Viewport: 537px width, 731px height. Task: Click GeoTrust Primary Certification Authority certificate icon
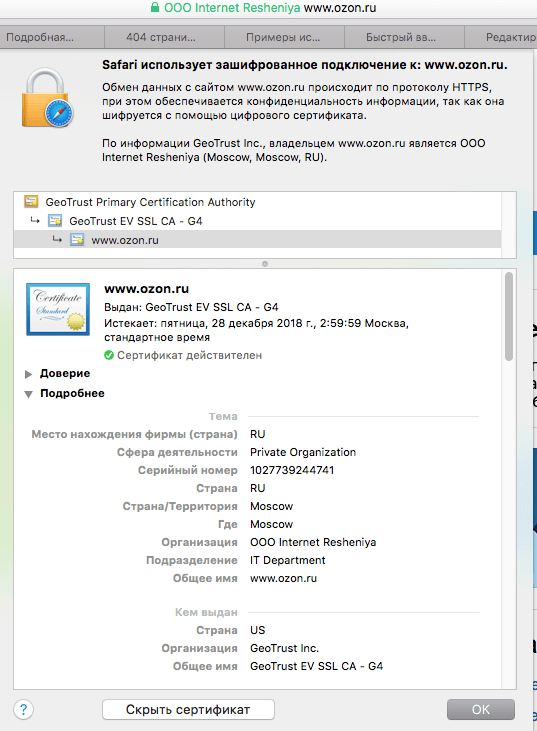click(31, 201)
